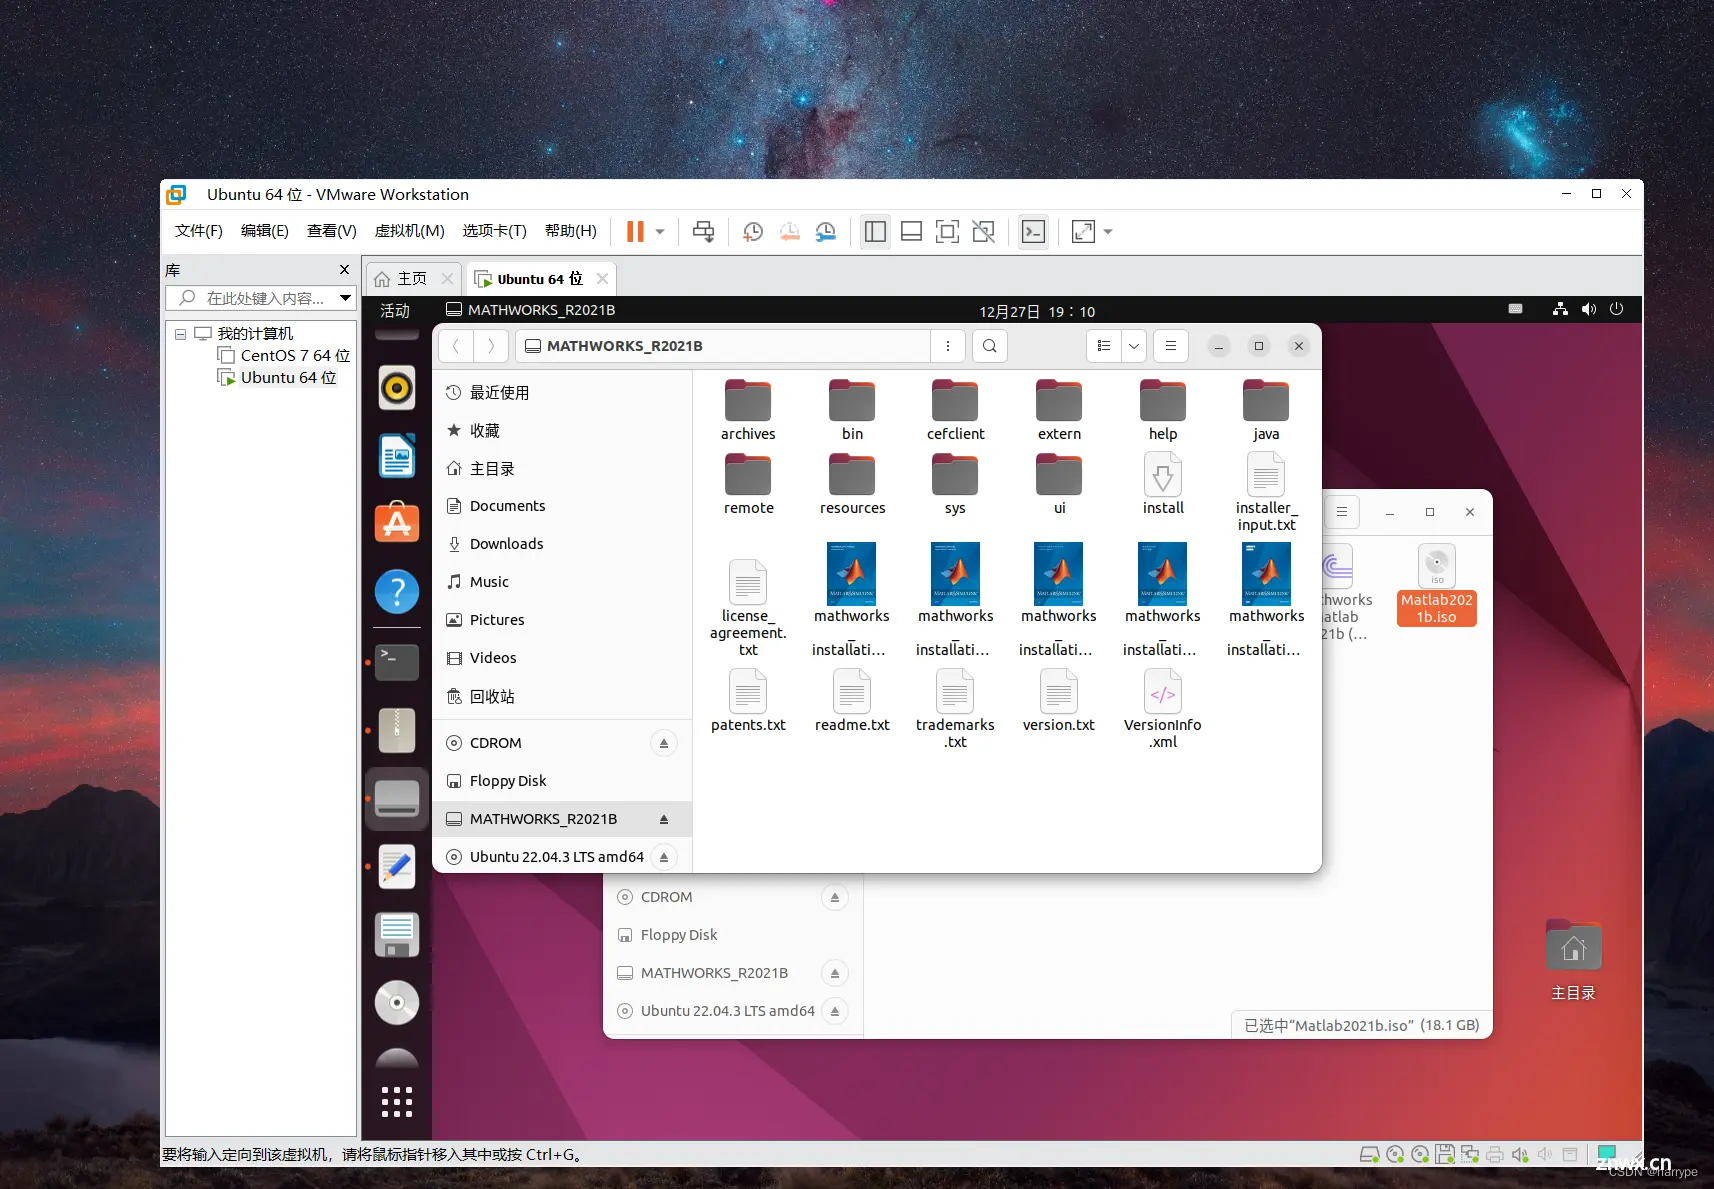Image resolution: width=1714 pixels, height=1189 pixels.
Task: Launch Rhythmbox from the dock
Action: 397,387
